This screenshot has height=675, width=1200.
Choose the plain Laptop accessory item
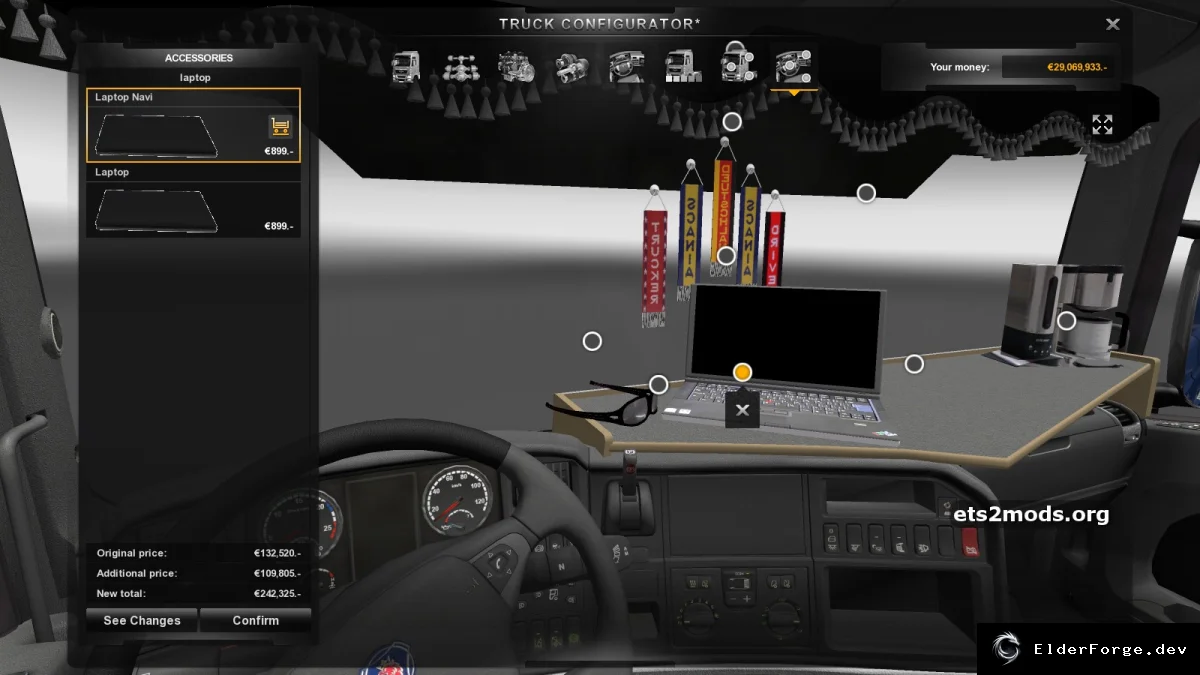193,201
